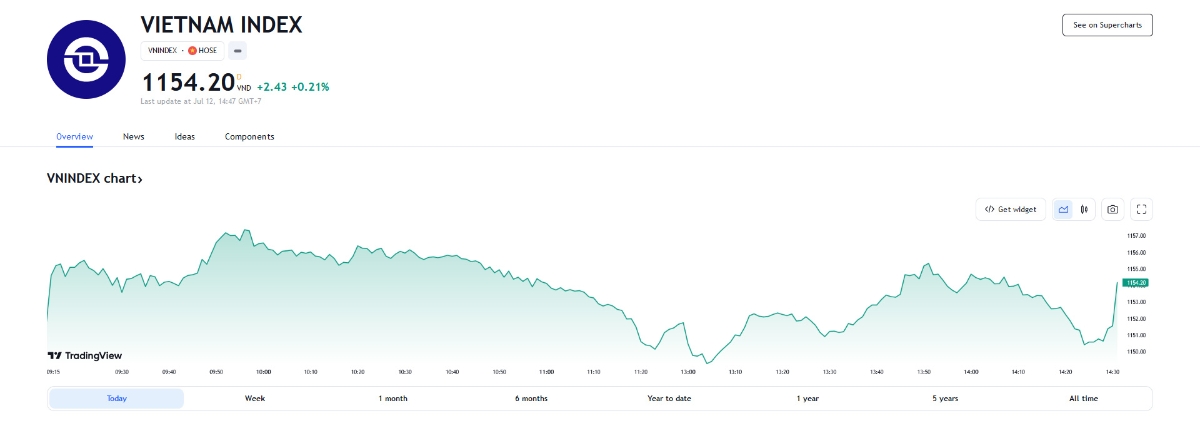The width and height of the screenshot is (1200, 428).
Task: Click the VNINDEX HOSE symbol tag
Action: coord(182,50)
